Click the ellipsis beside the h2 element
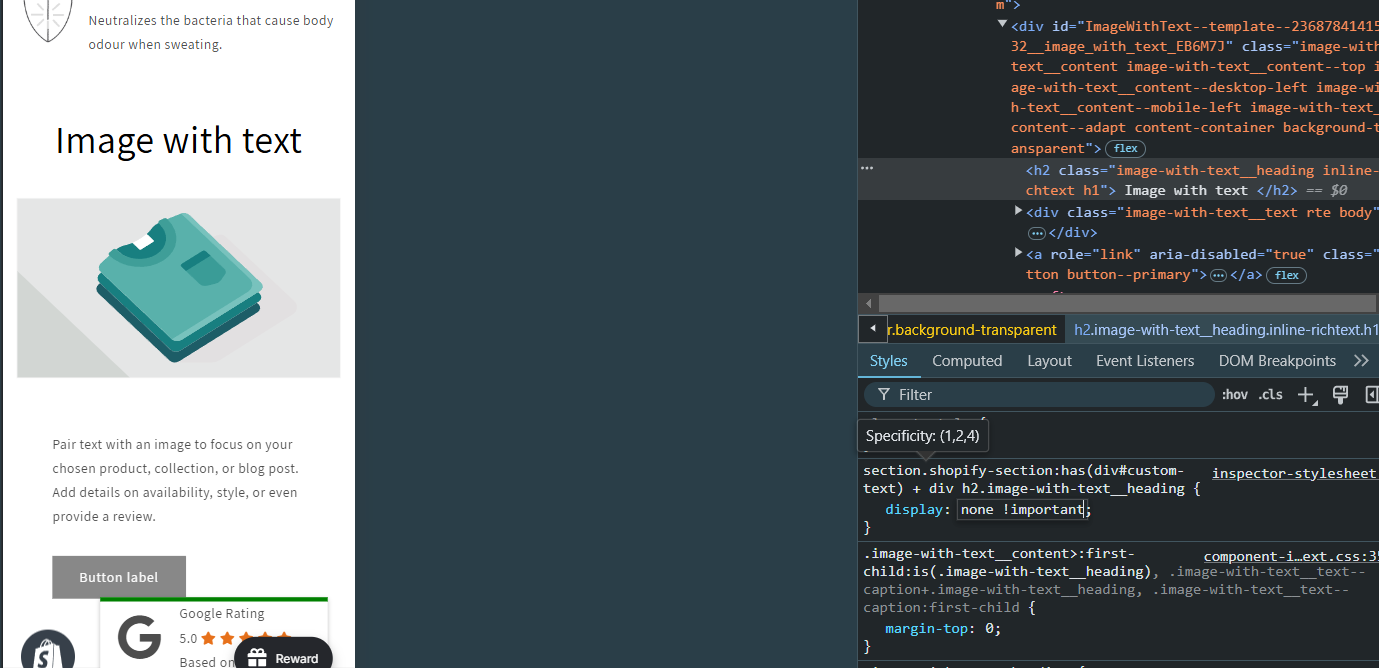Screen dimensions: 1379x668 click(867, 169)
